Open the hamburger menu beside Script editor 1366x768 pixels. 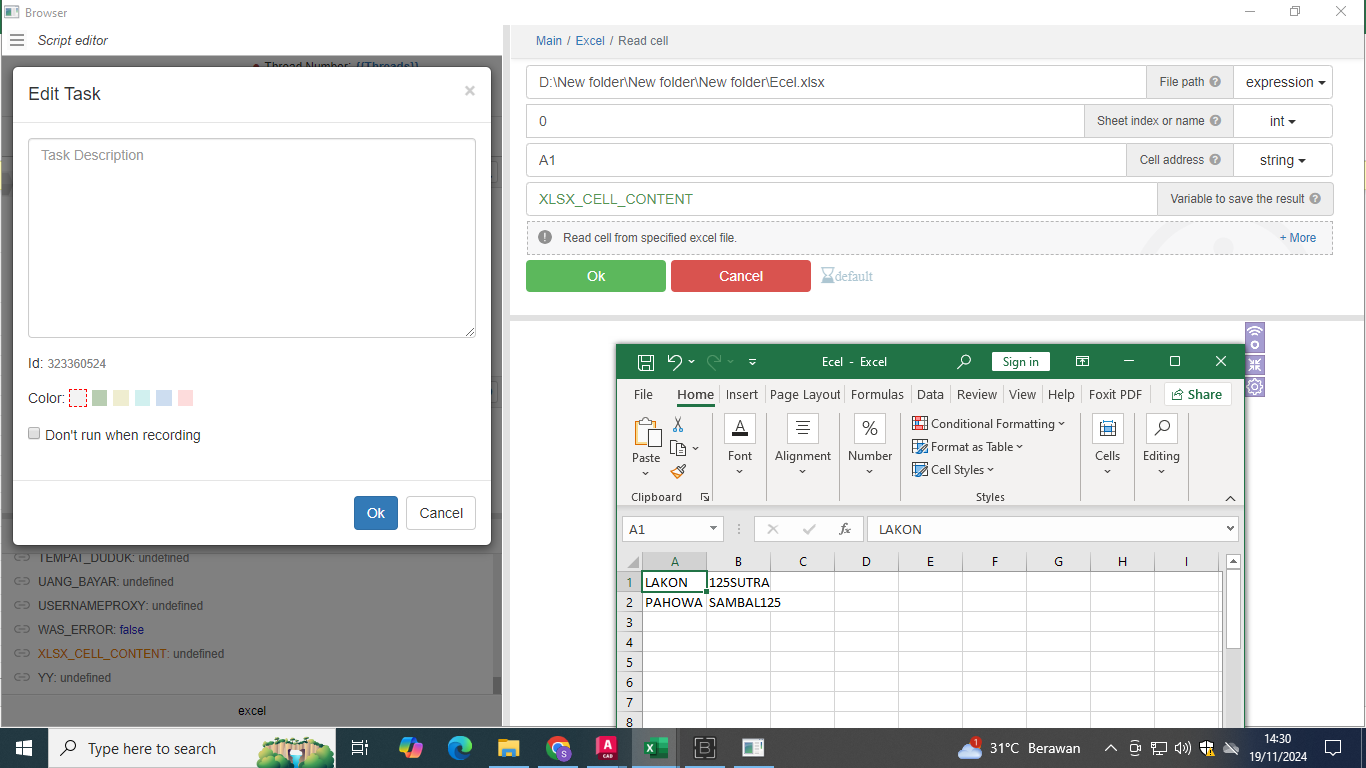16,41
